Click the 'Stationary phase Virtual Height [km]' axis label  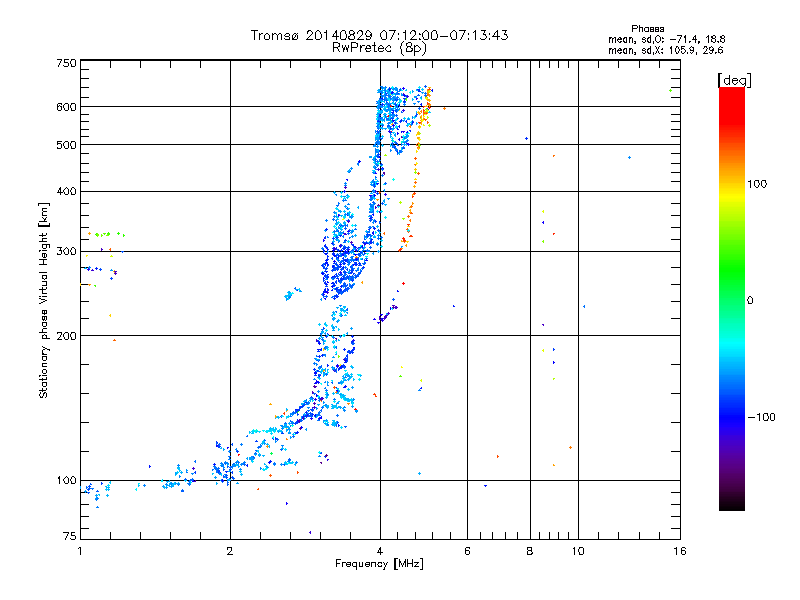[44, 300]
